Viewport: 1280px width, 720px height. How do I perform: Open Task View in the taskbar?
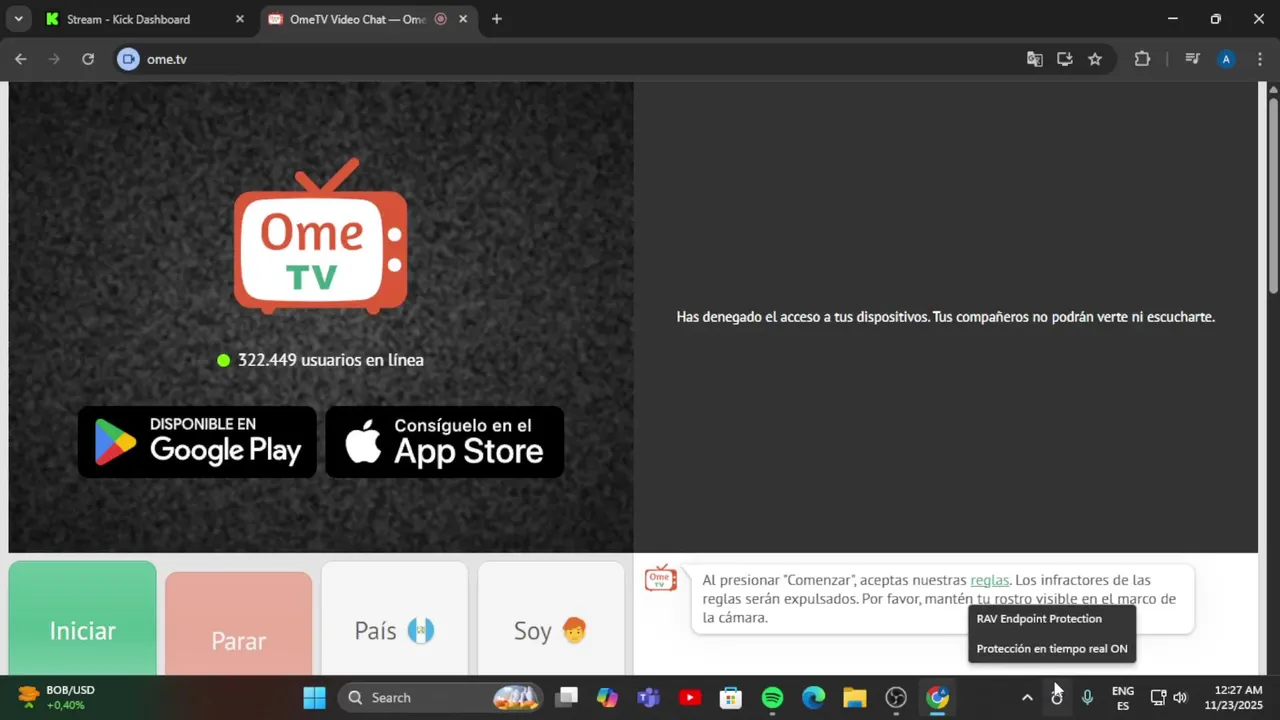pyautogui.click(x=567, y=698)
